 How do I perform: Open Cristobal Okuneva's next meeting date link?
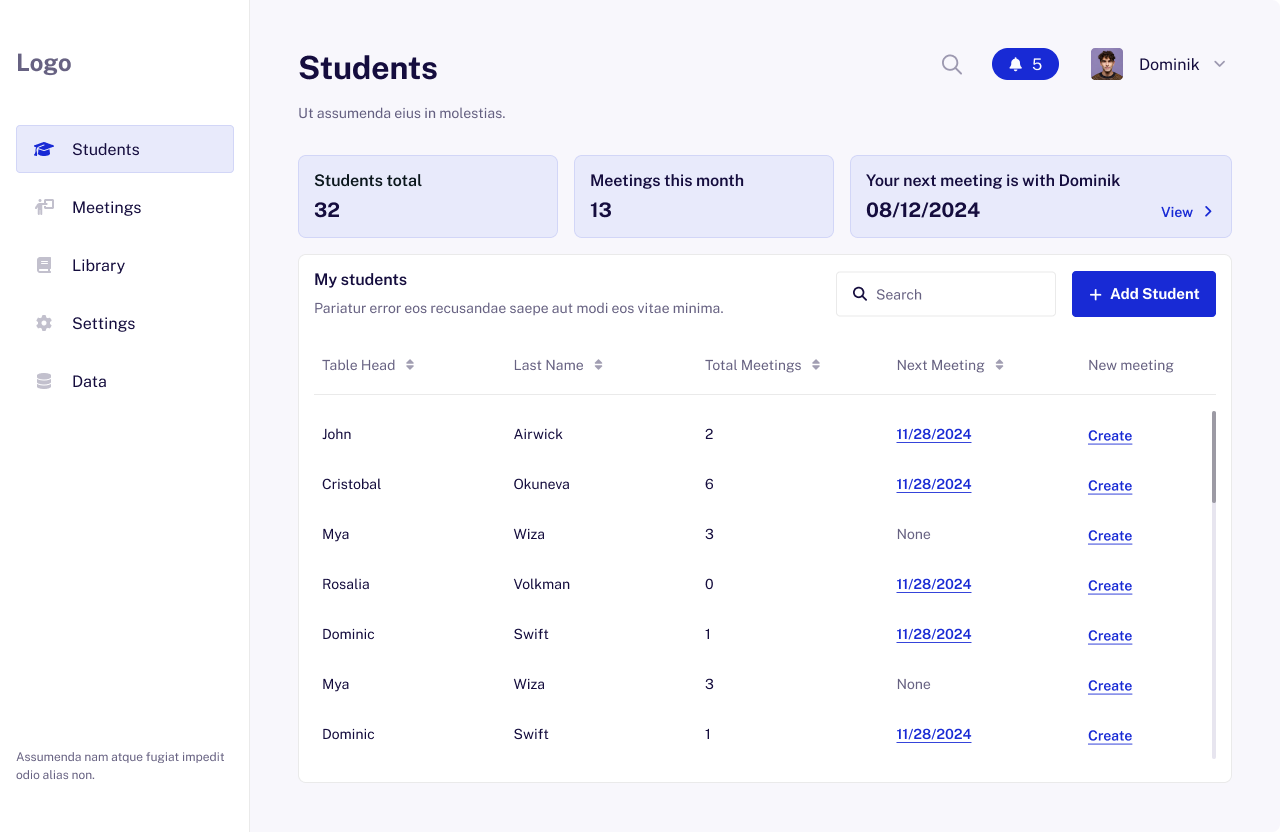click(x=933, y=484)
